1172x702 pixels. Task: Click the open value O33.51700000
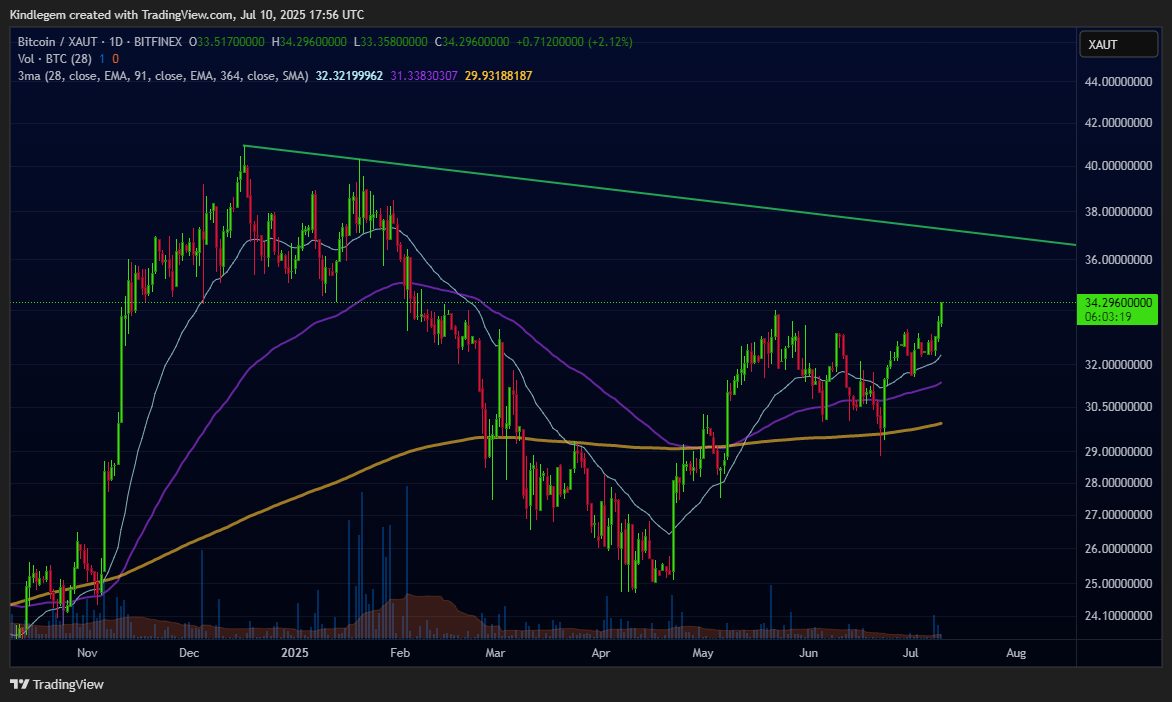226,42
